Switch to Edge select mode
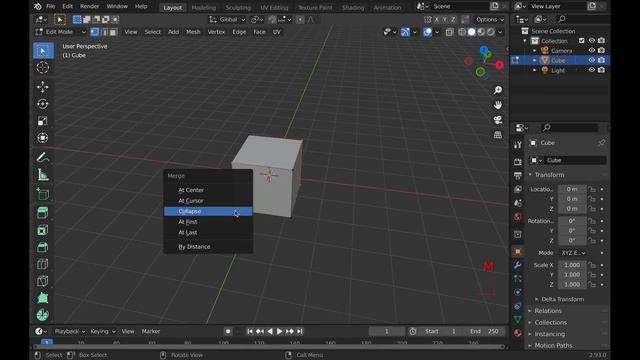Viewport: 640px width, 360px height. [104, 32]
